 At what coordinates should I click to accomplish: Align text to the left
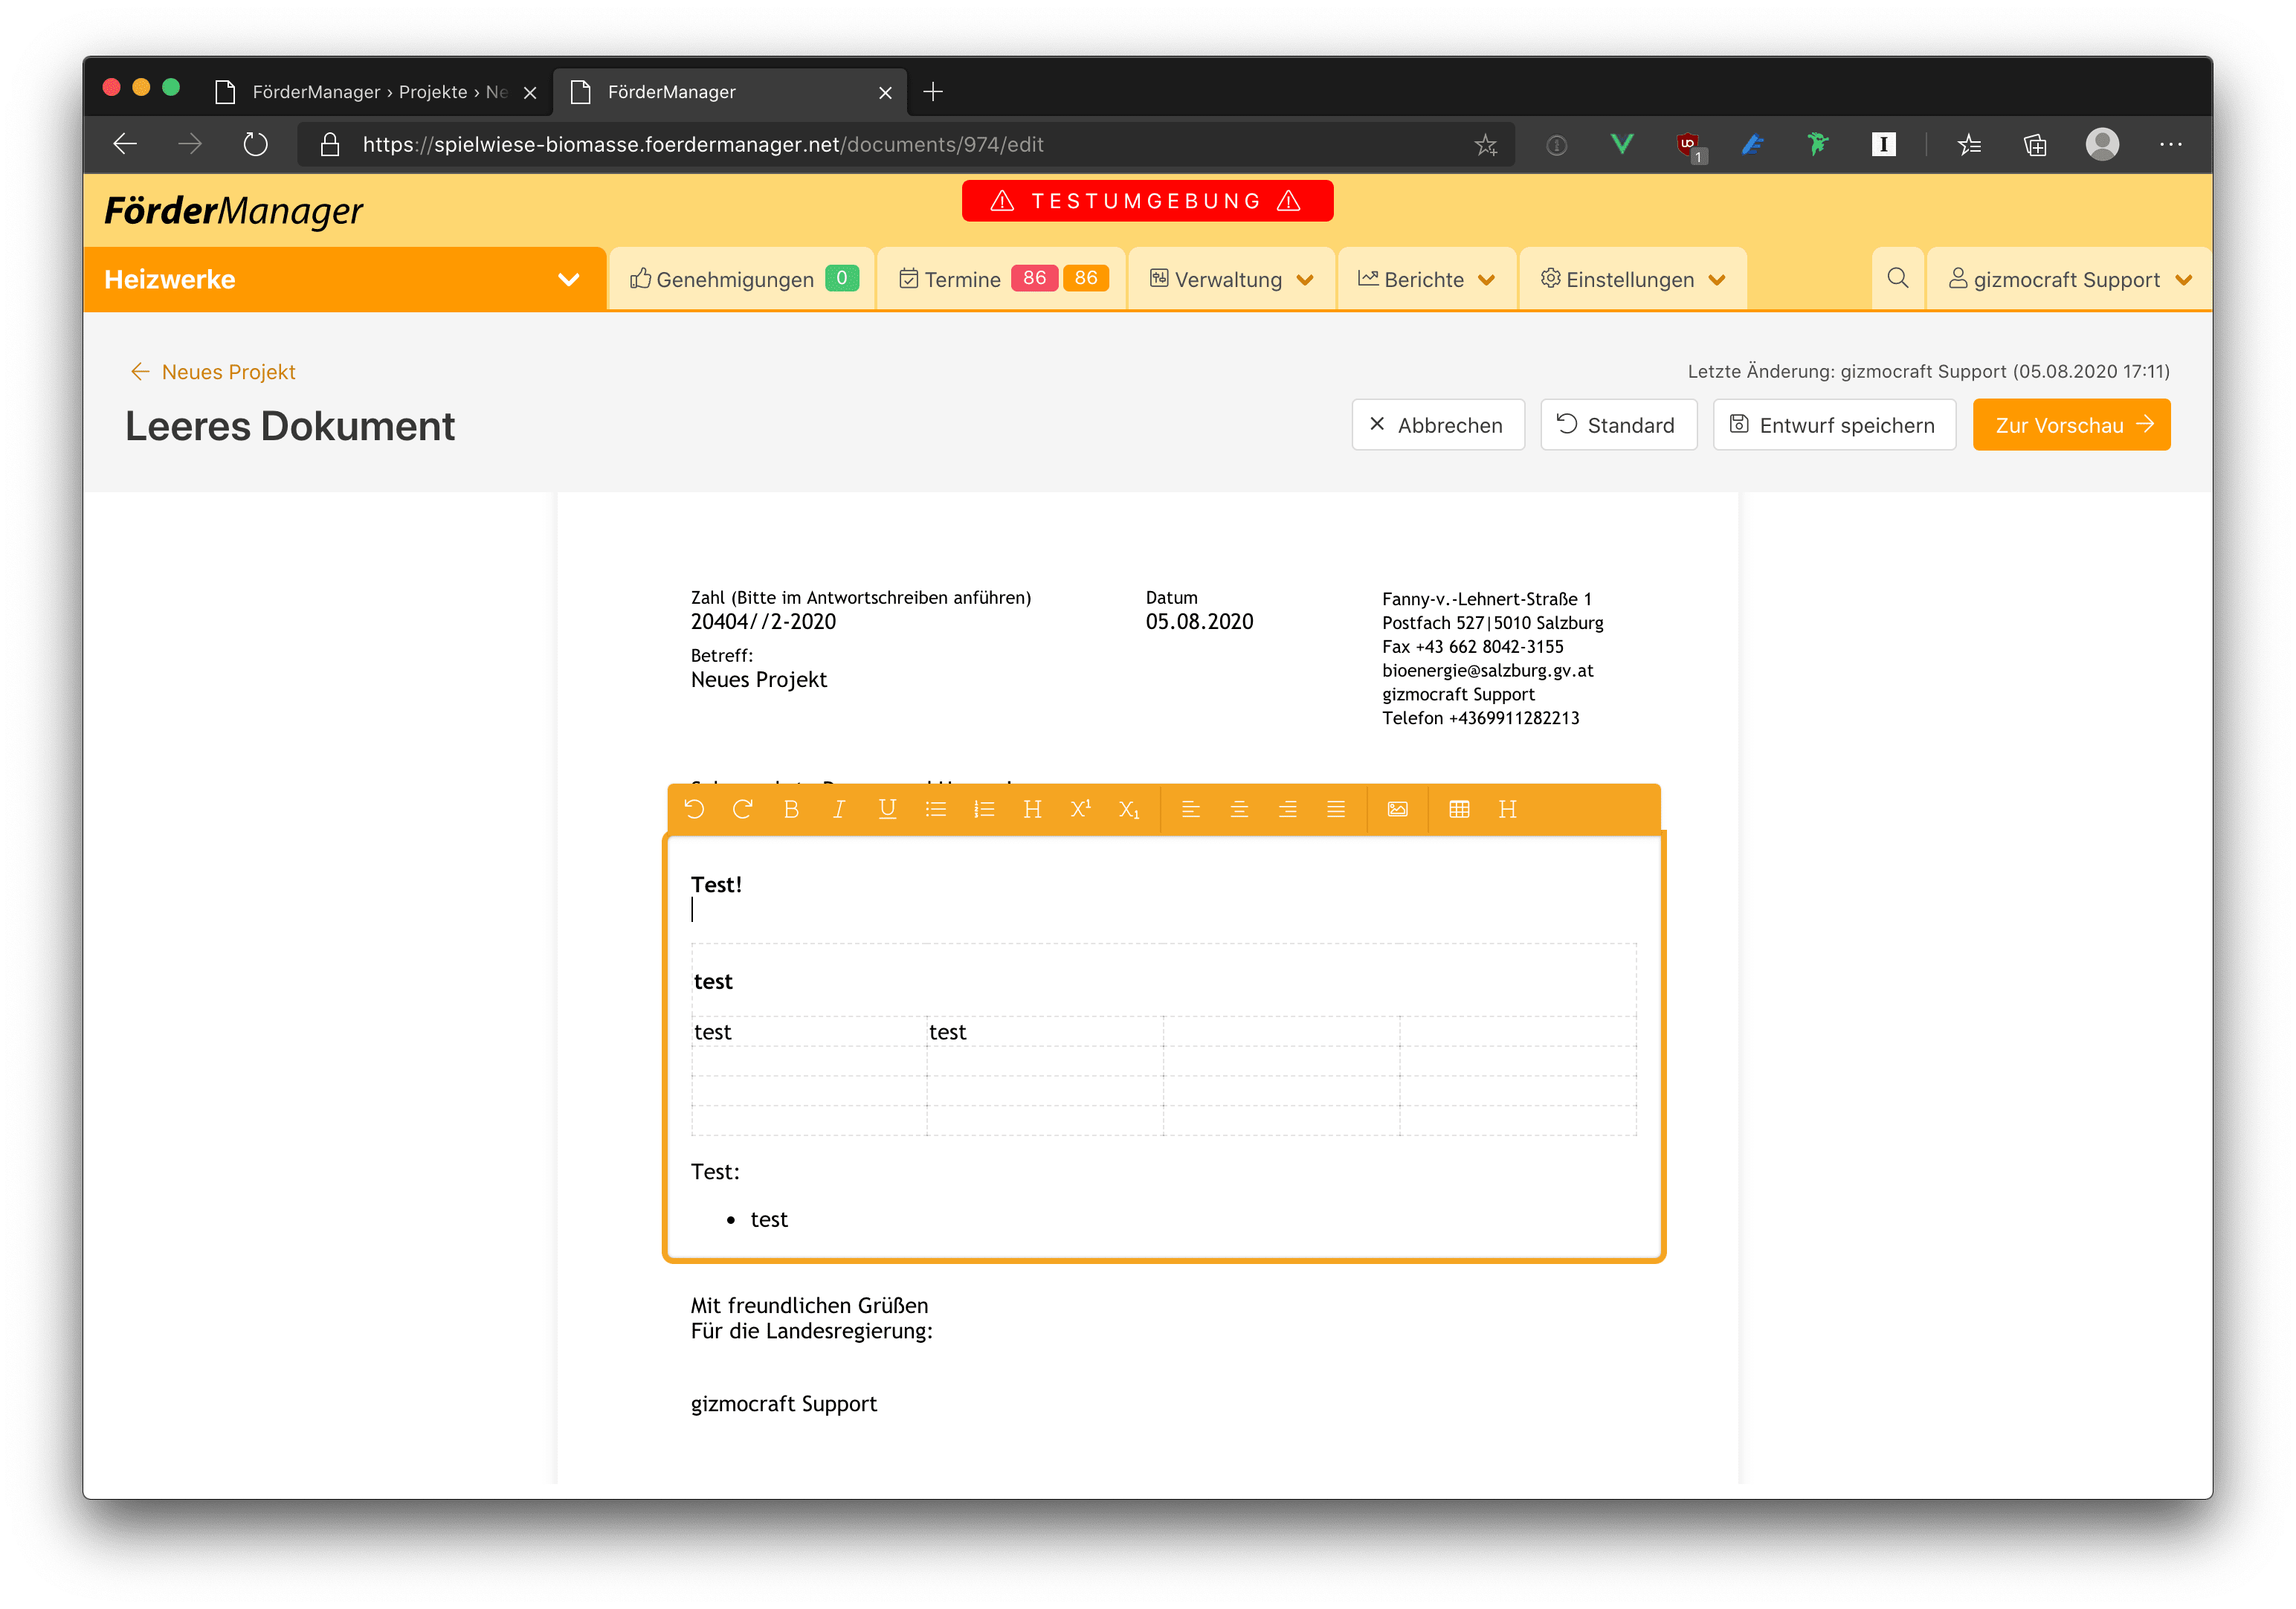tap(1191, 809)
